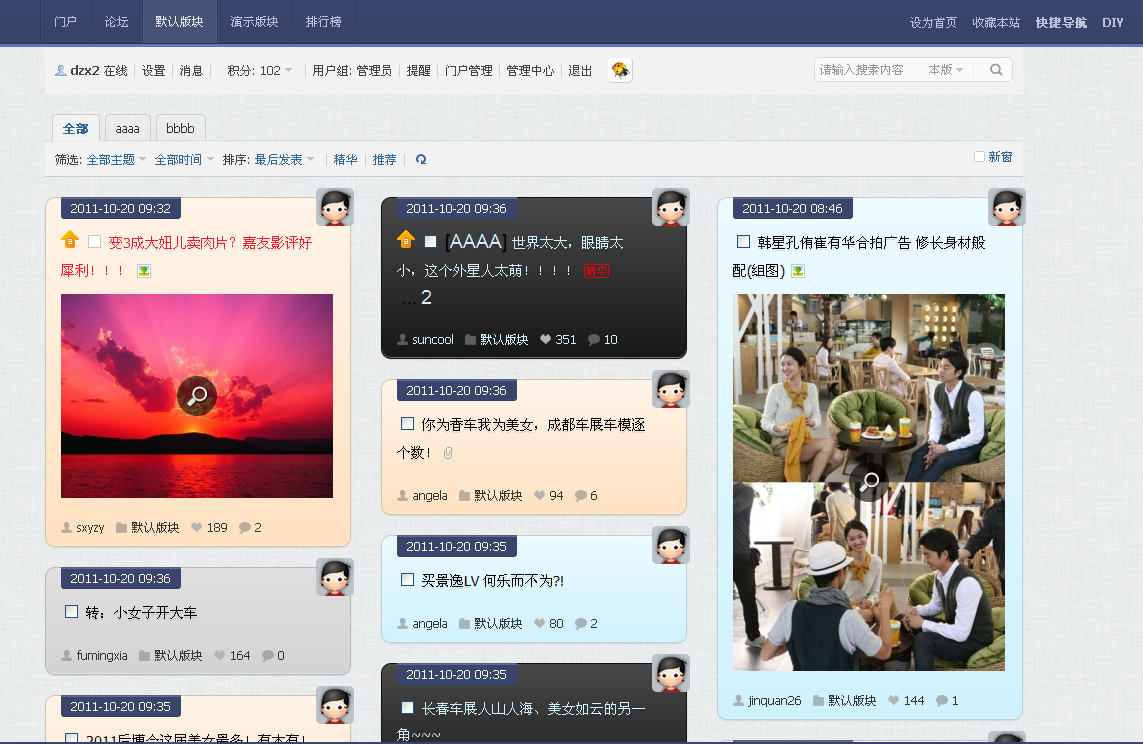Tick the 新窗 checkbox

tap(980, 157)
